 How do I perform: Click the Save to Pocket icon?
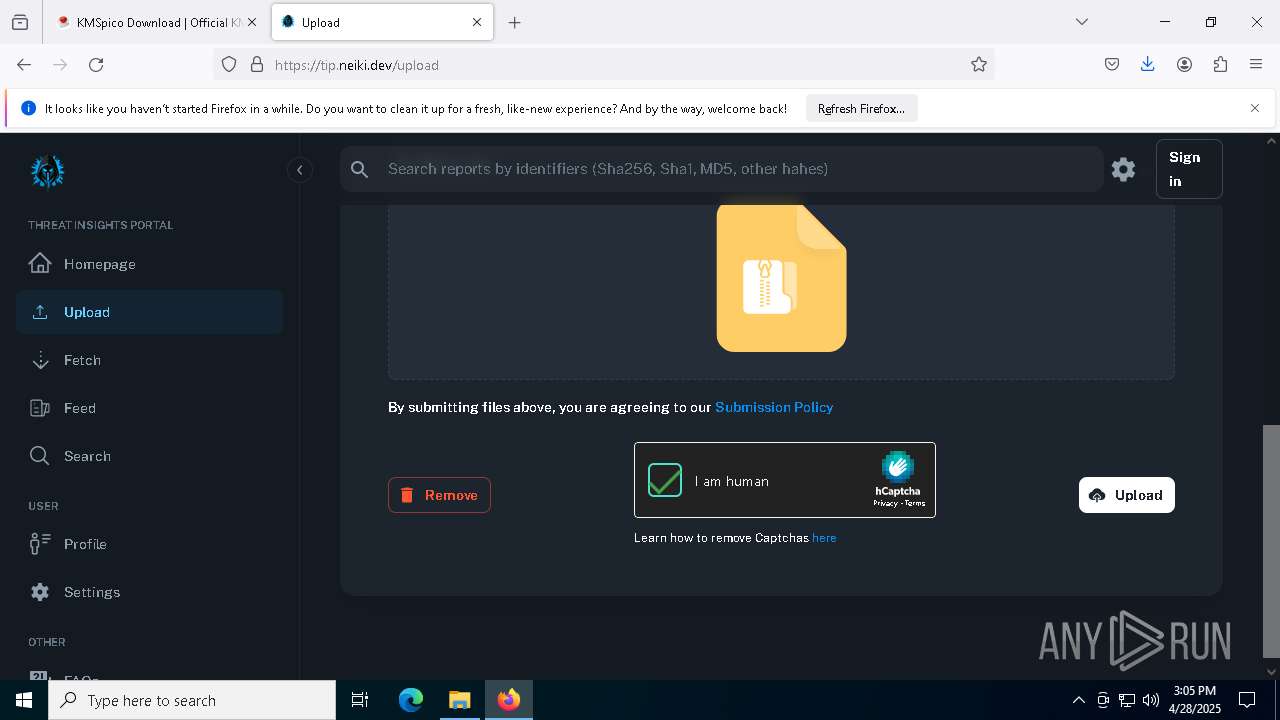click(x=1112, y=65)
